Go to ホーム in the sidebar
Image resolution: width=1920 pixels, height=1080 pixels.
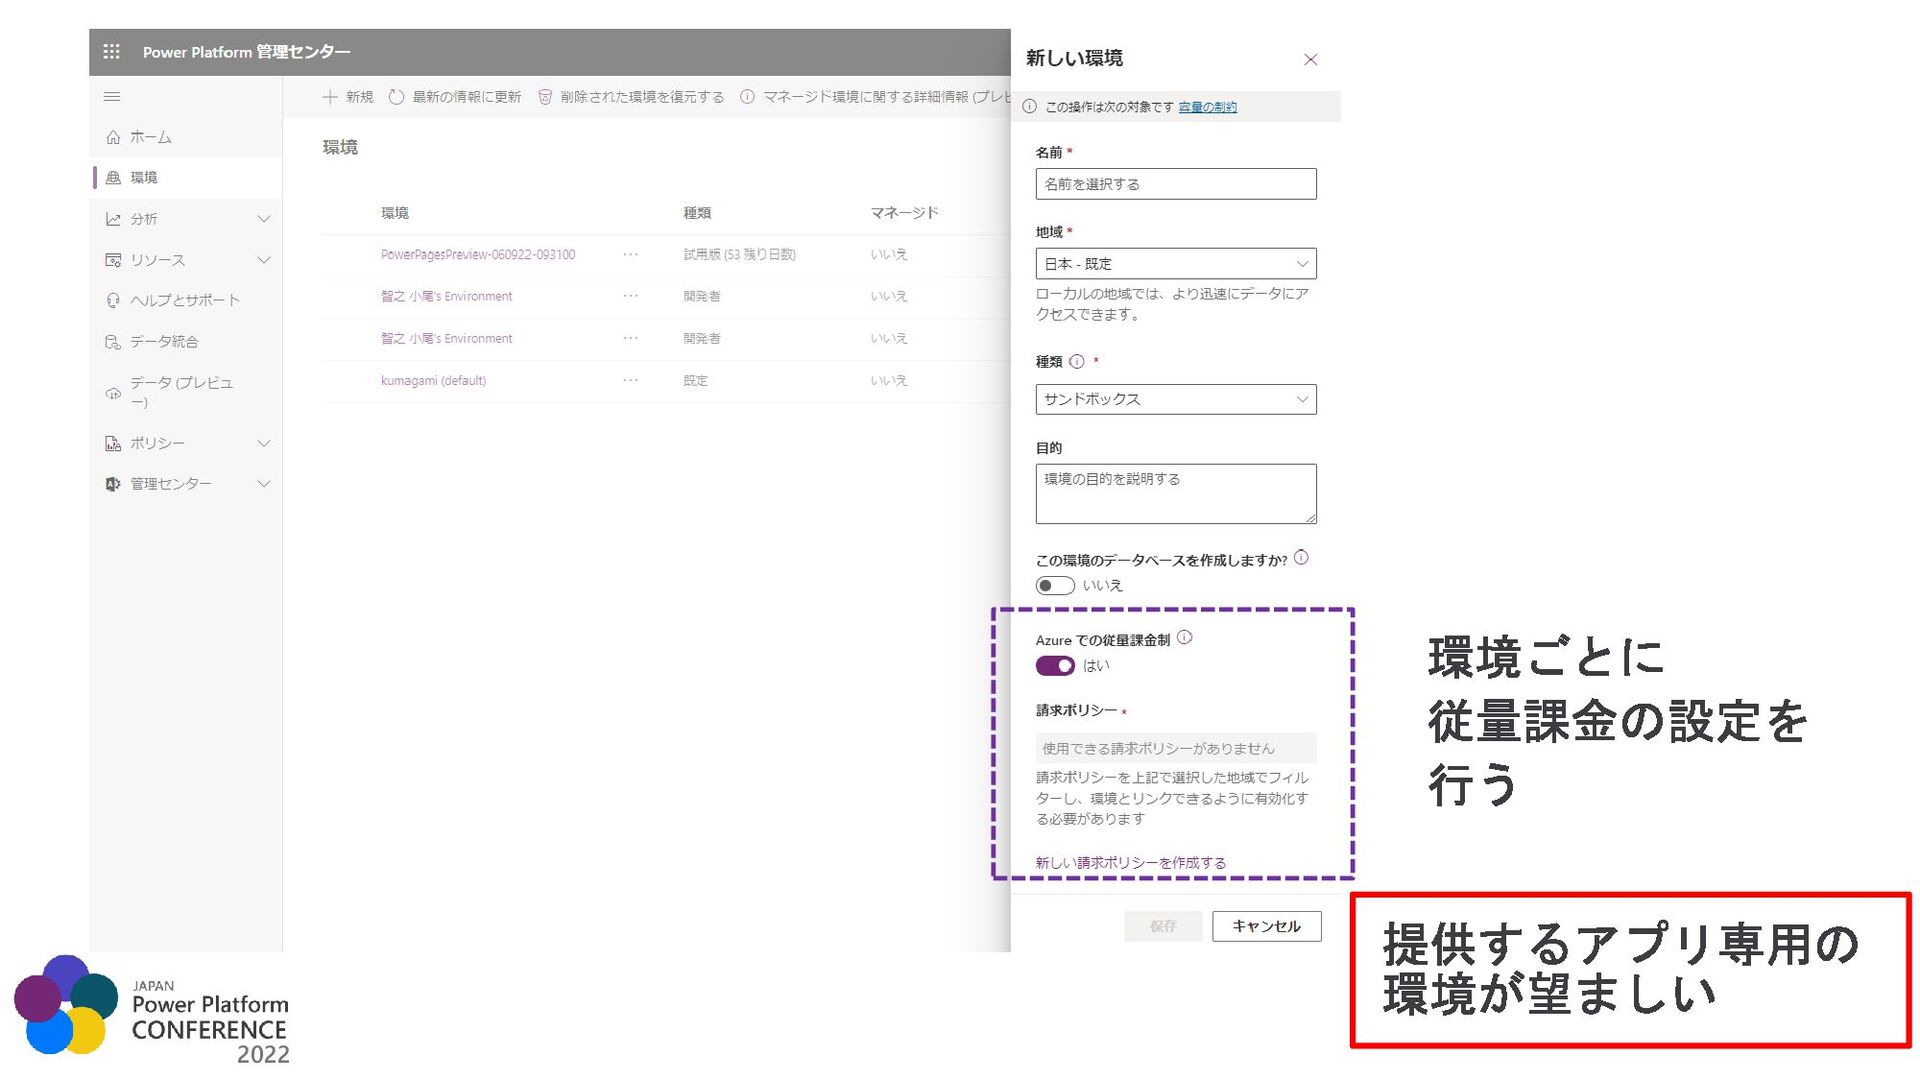(150, 137)
